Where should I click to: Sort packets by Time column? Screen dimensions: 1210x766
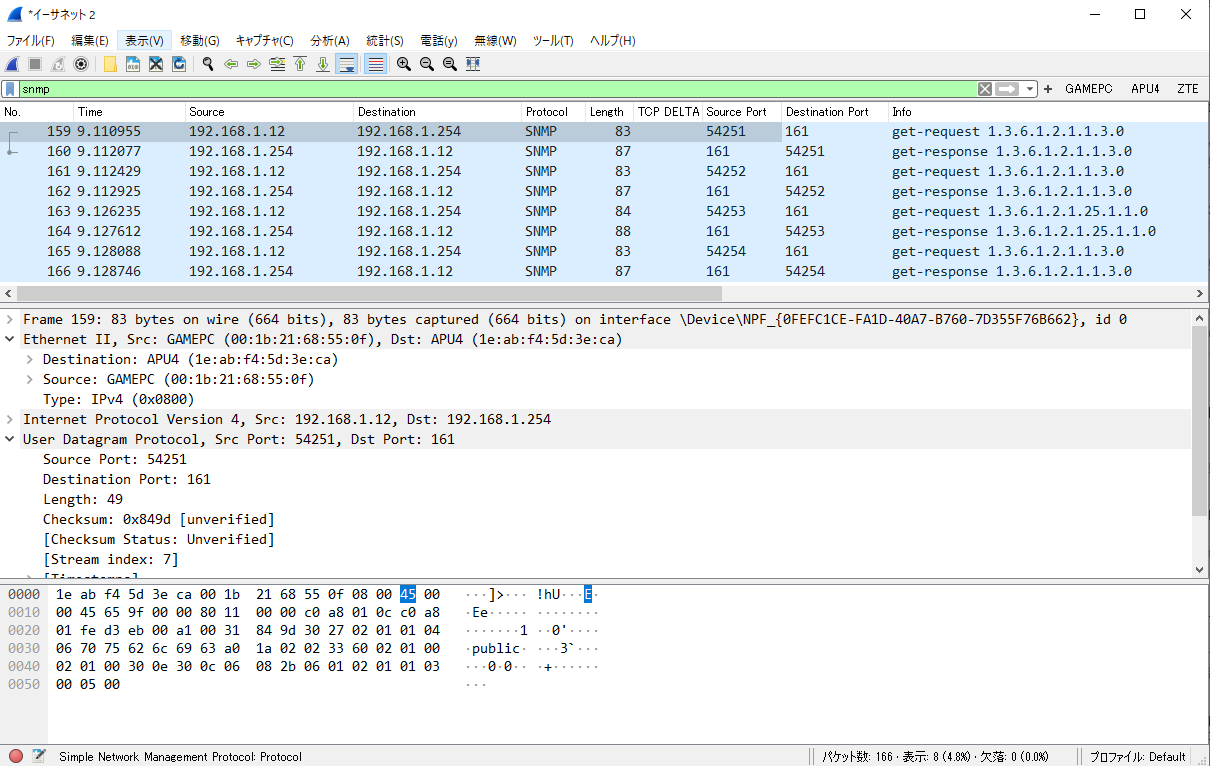[130, 112]
